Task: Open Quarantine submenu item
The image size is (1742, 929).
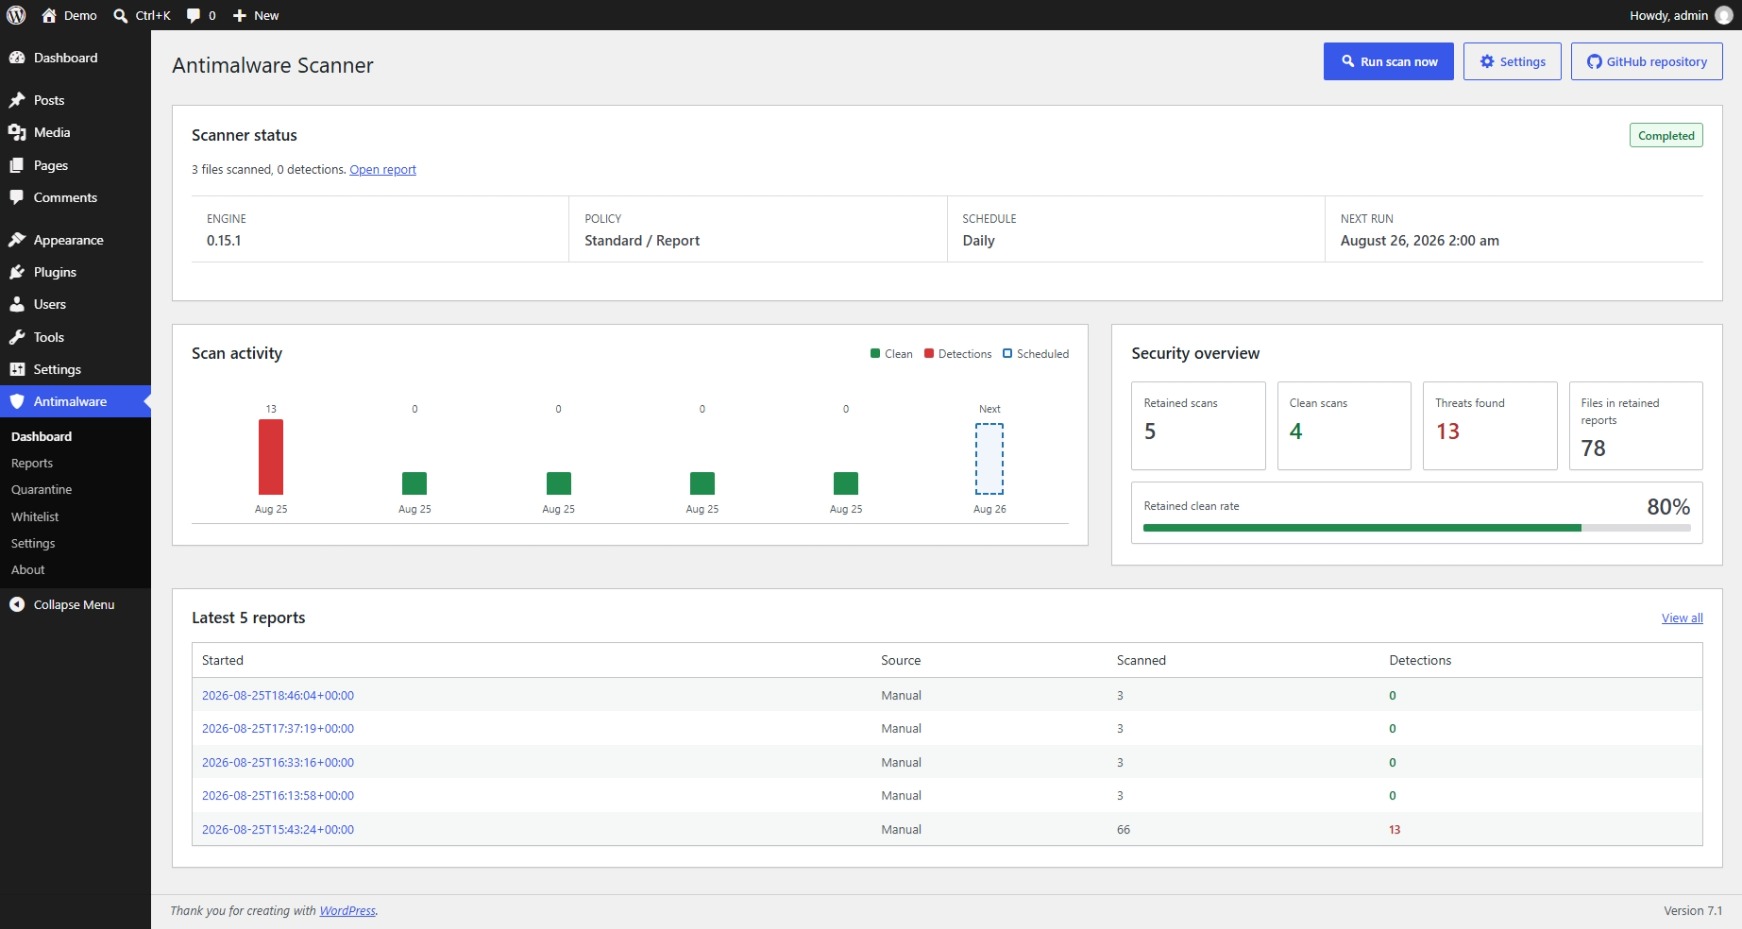Action: pos(41,490)
